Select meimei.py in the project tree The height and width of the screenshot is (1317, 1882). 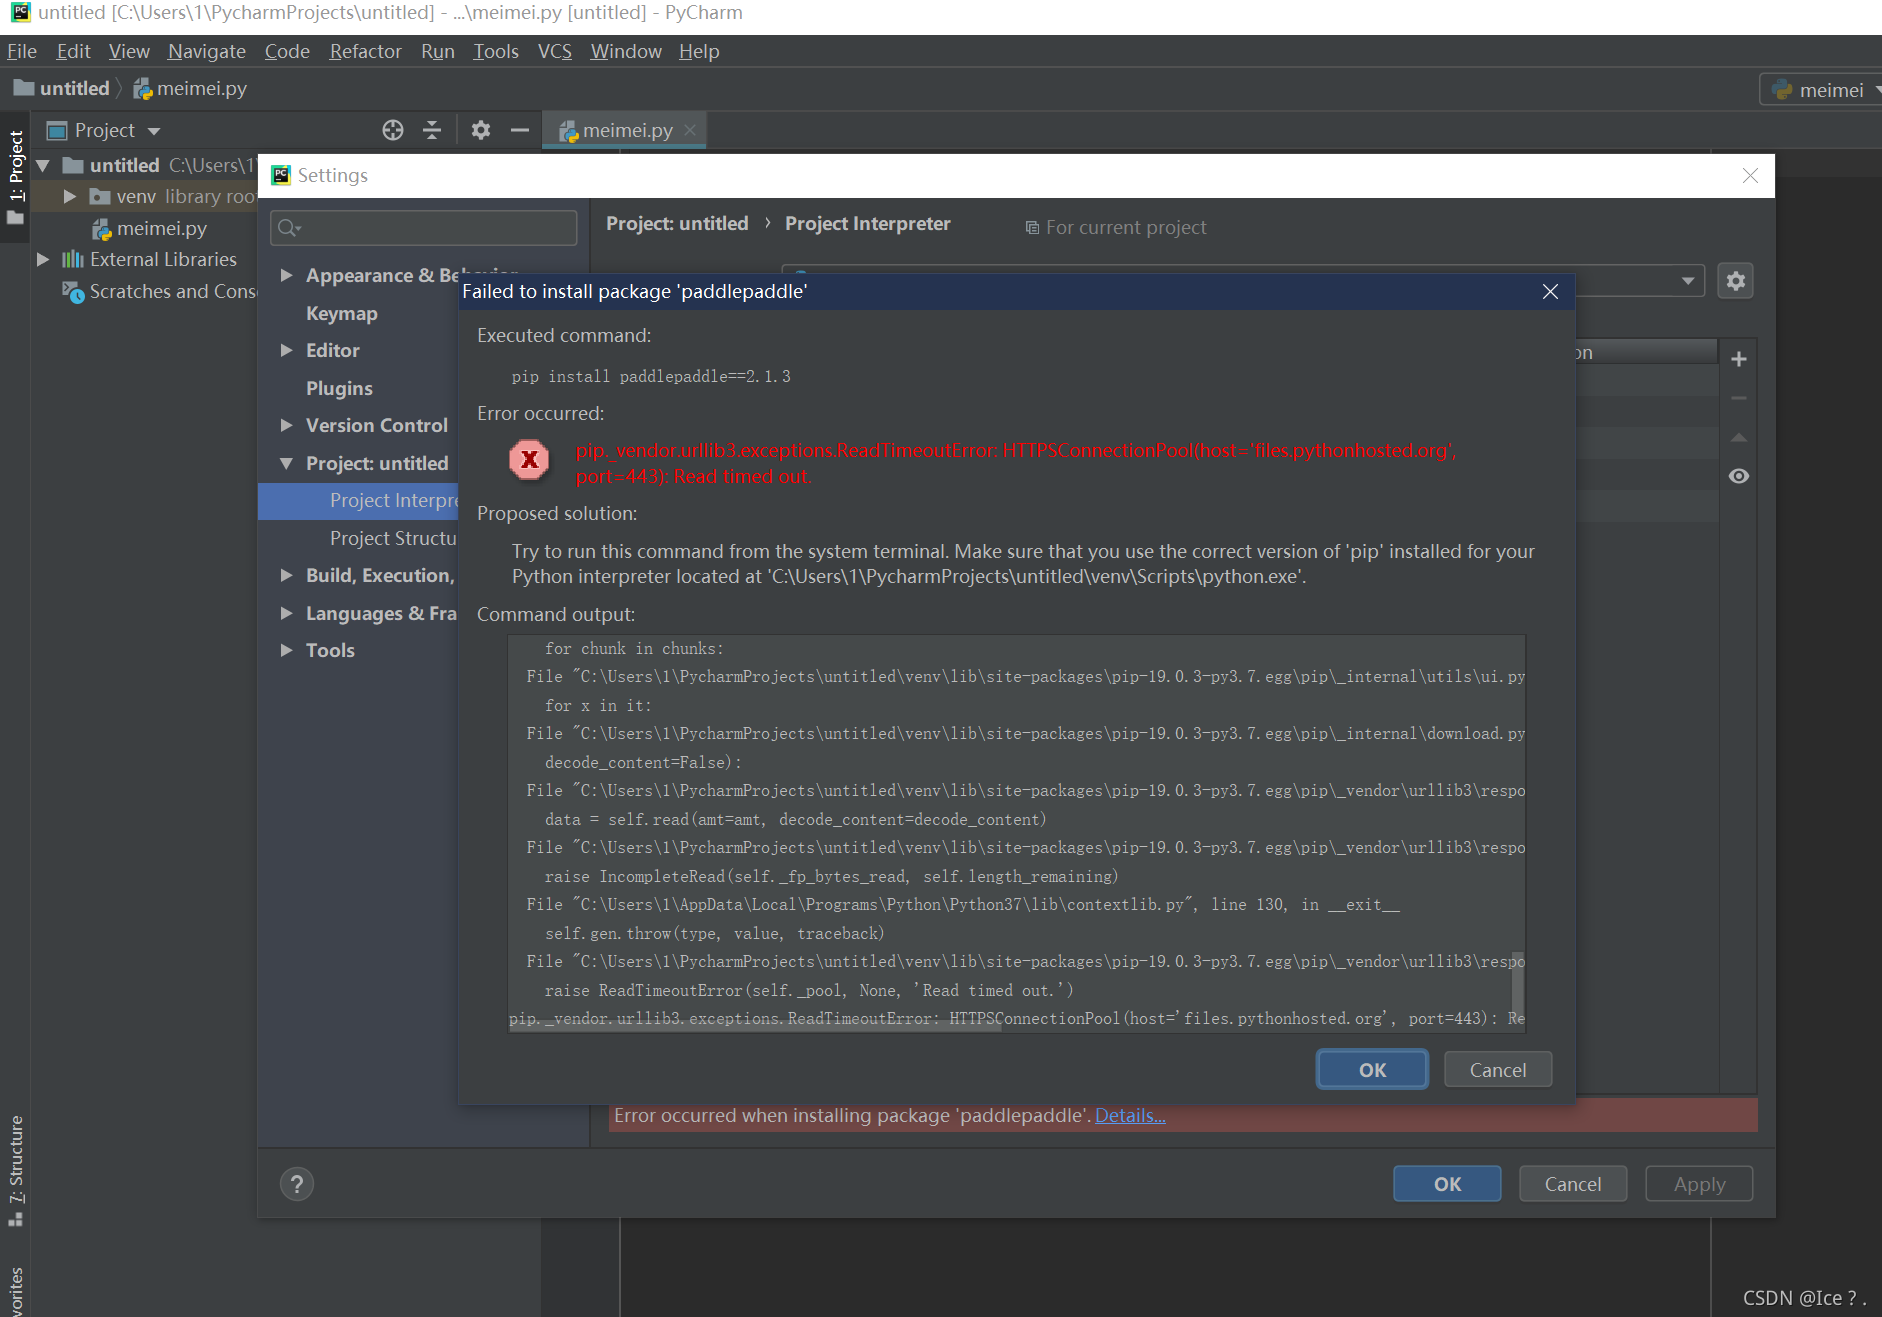pos(162,228)
